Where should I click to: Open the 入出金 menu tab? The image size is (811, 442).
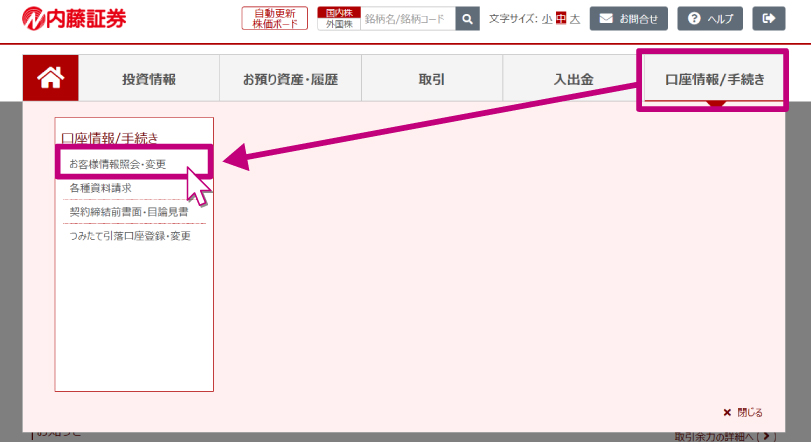(x=573, y=79)
